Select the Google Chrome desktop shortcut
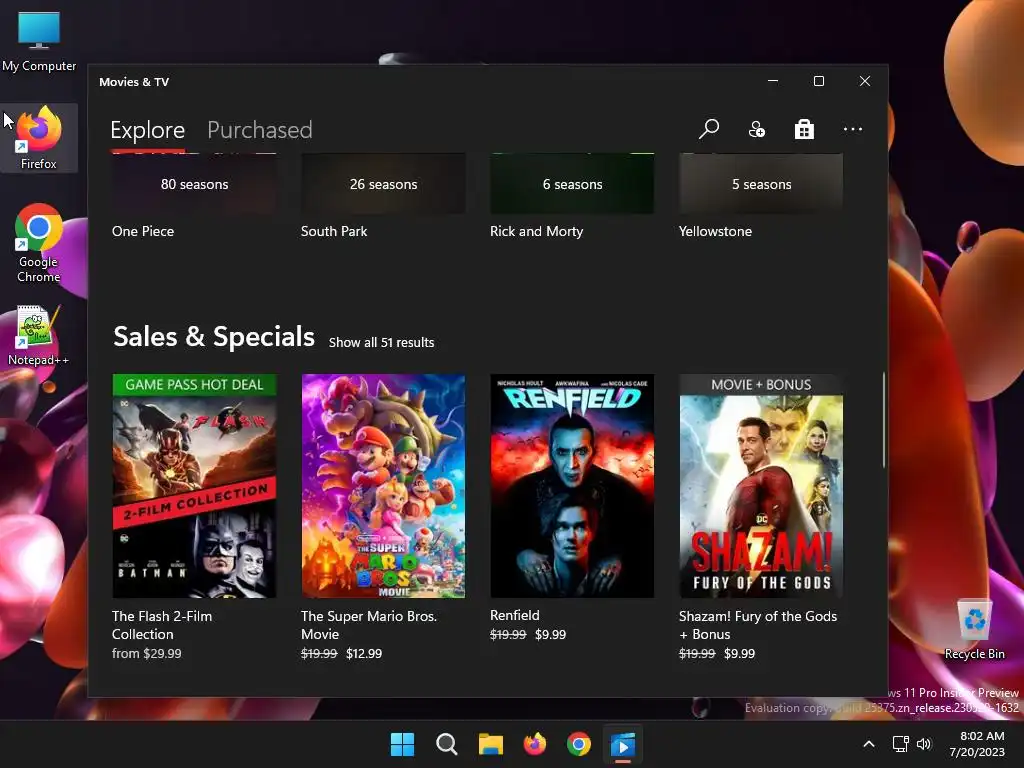Image resolution: width=1024 pixels, height=768 pixels. point(39,243)
